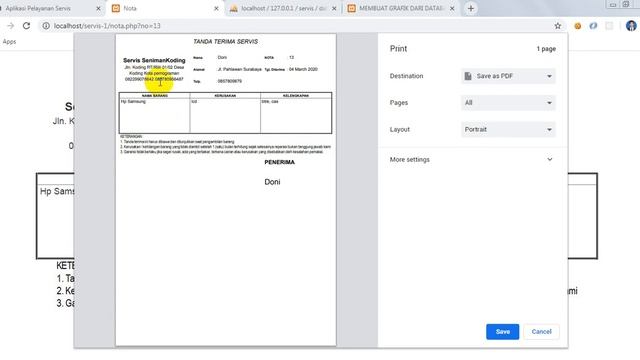Go forward with the browser arrow
The height and width of the screenshot is (360, 640).
coord(11,26)
